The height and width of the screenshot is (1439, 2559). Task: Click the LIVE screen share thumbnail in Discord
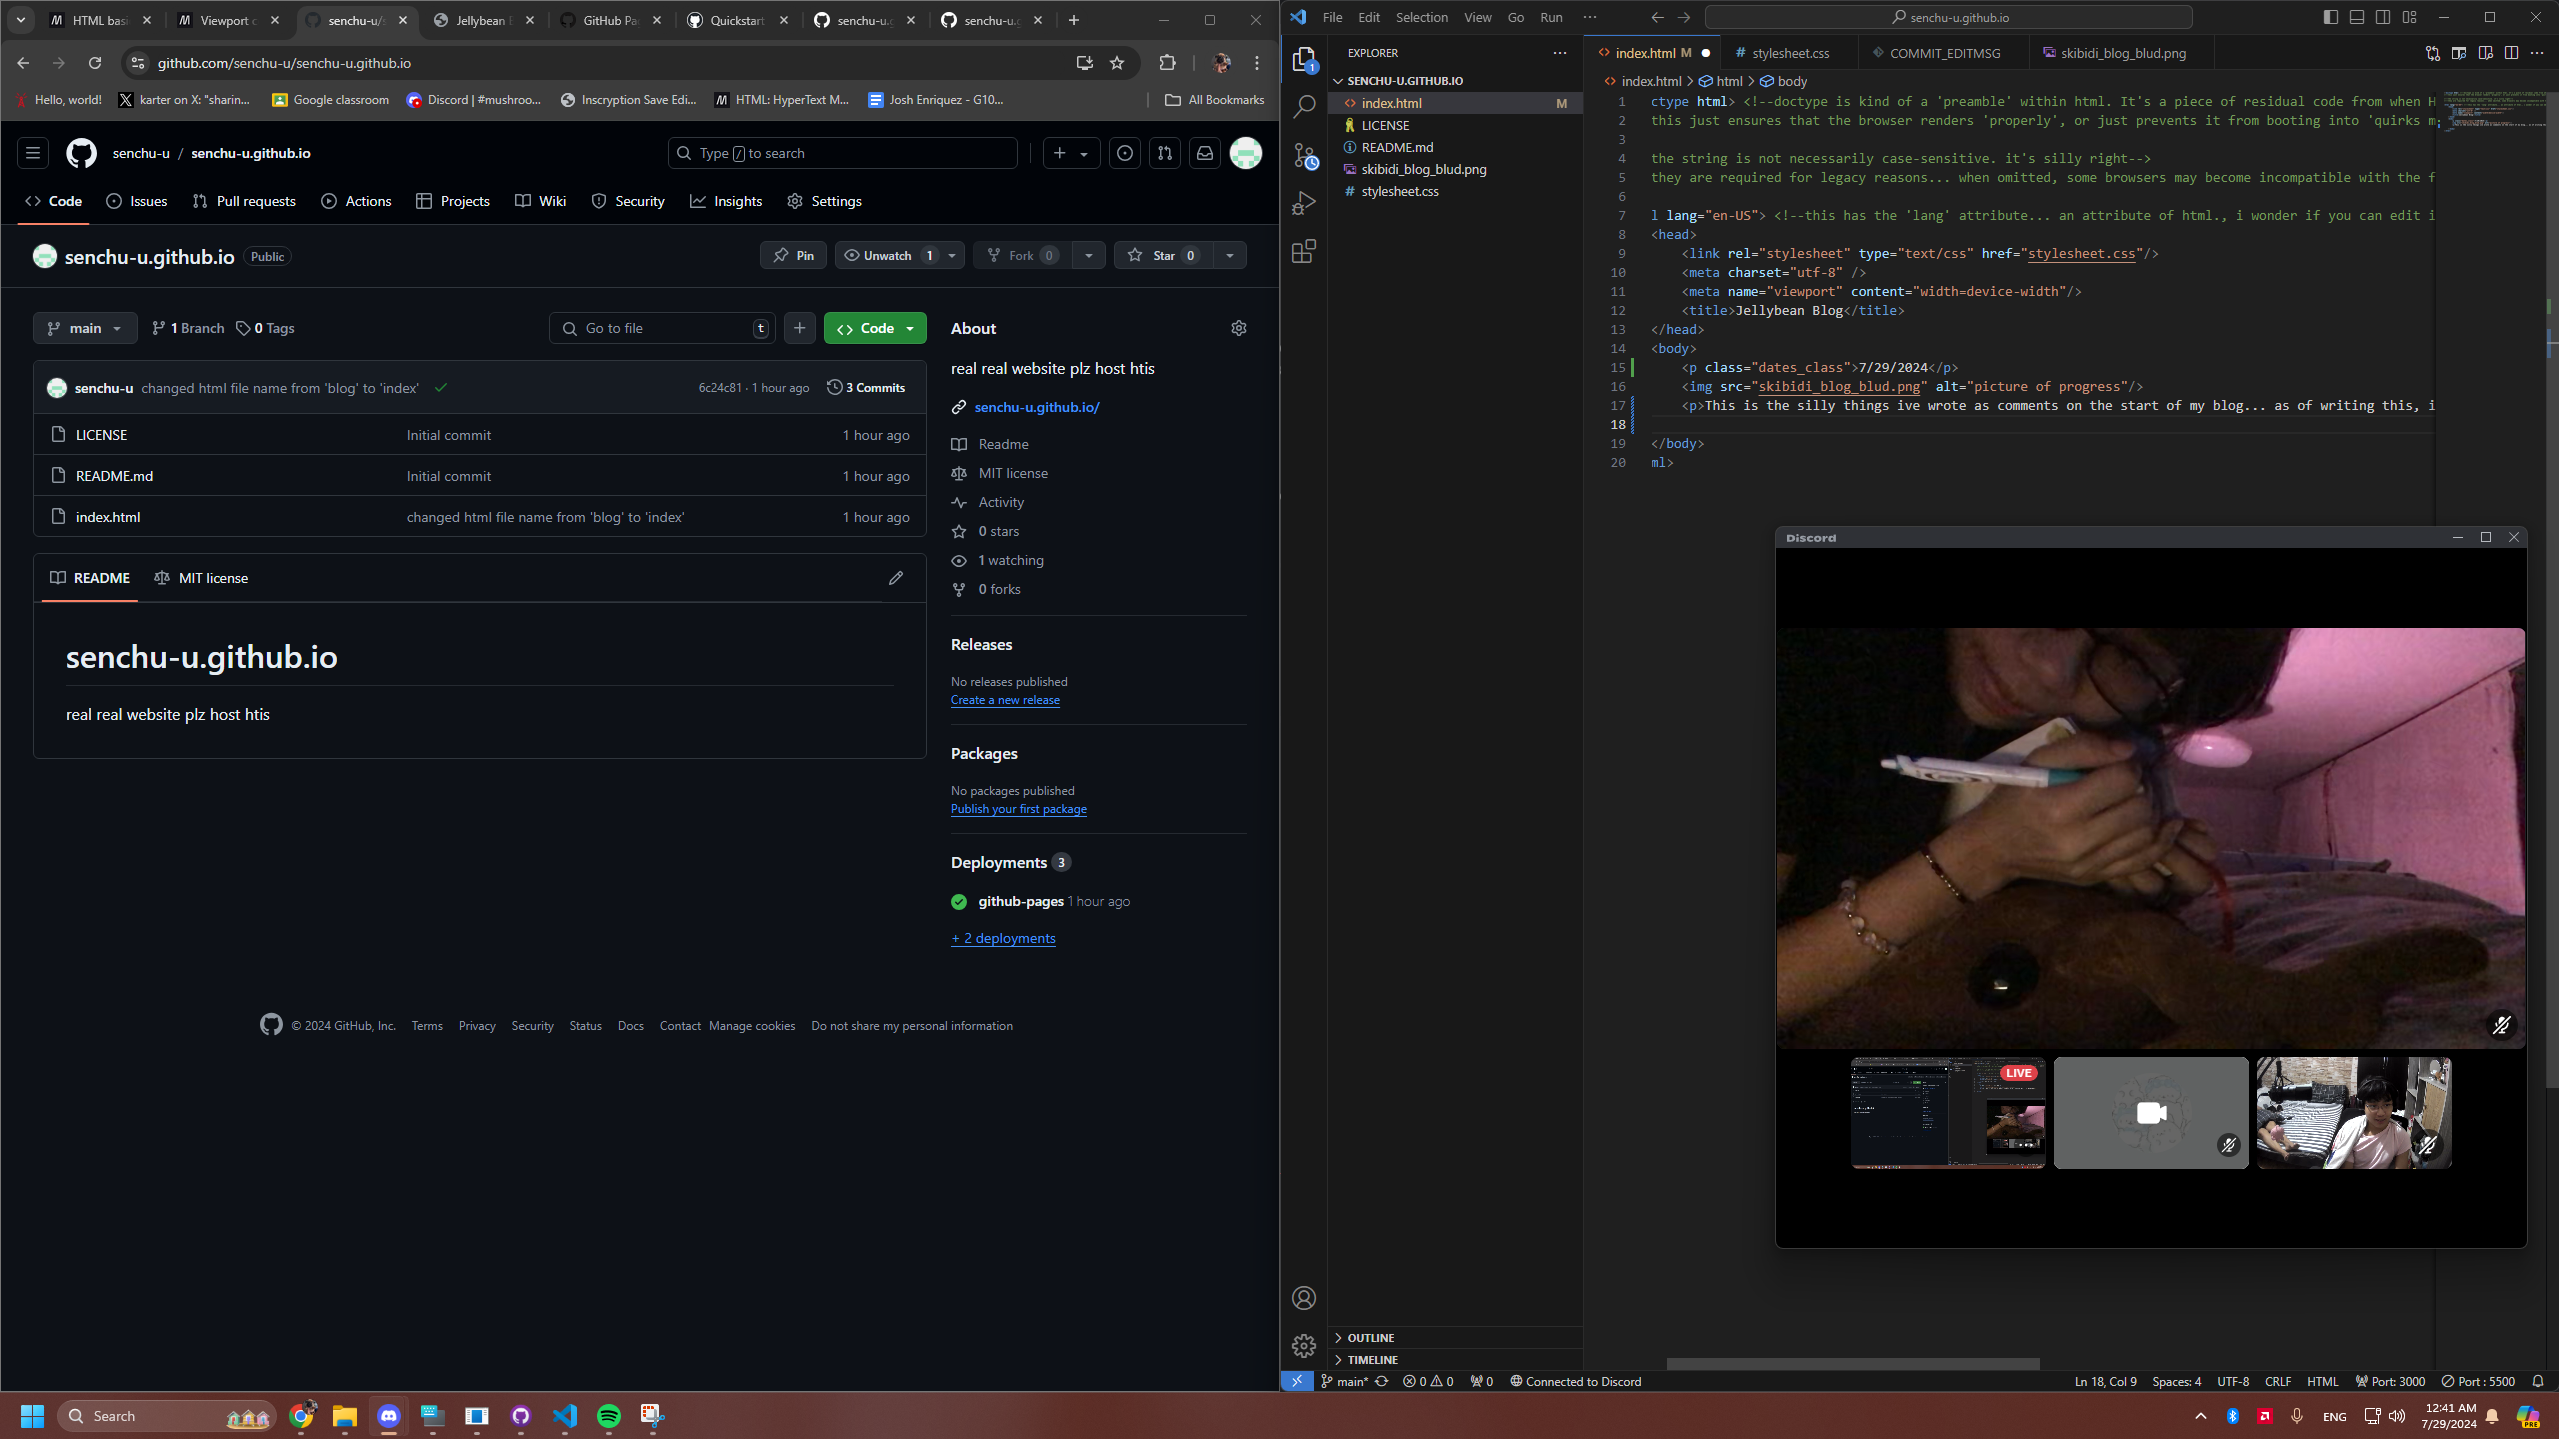pyautogui.click(x=1947, y=1112)
